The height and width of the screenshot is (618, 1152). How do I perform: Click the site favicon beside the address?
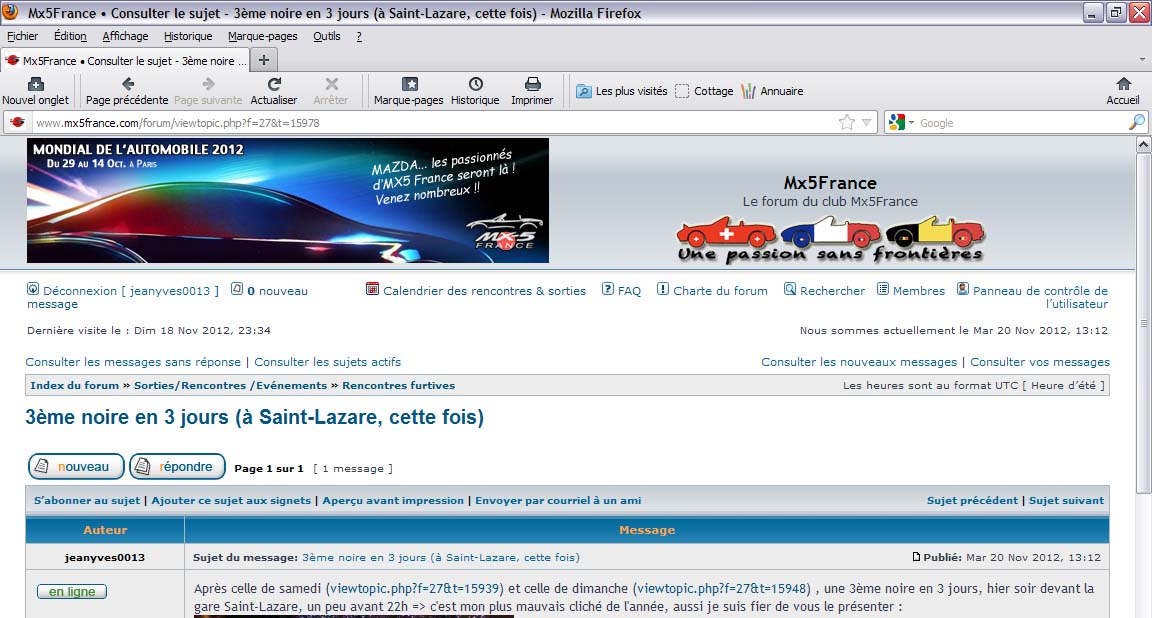tap(18, 123)
